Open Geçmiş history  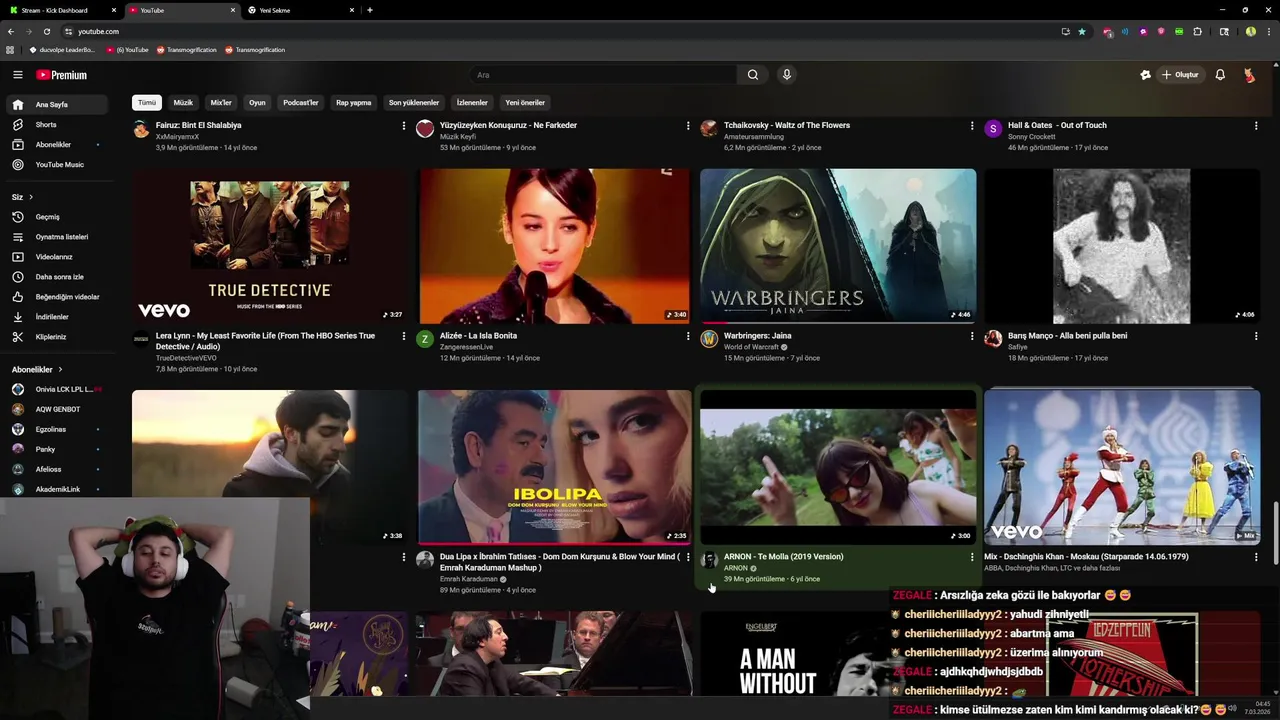(x=56, y=217)
